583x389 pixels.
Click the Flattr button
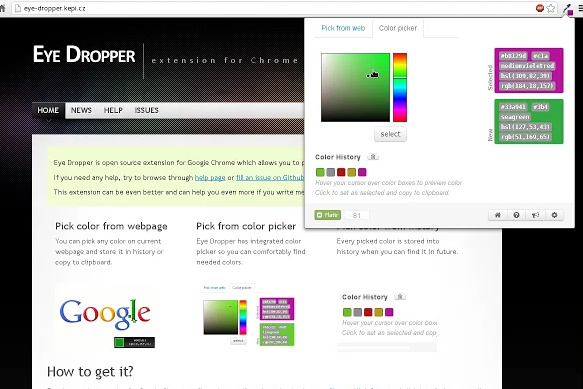328,215
